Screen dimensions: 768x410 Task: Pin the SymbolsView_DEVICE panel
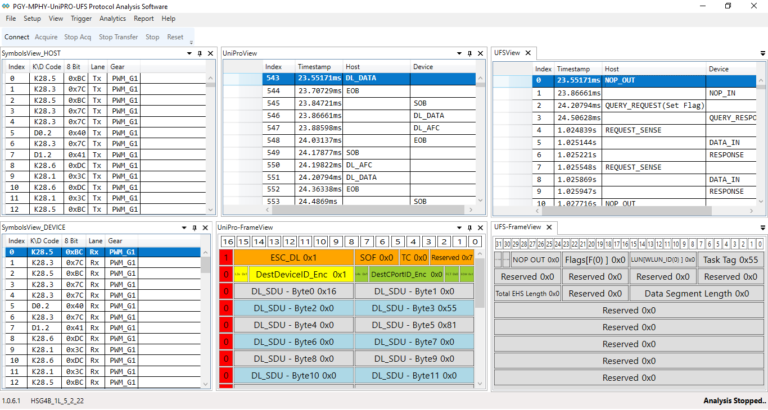[194, 228]
